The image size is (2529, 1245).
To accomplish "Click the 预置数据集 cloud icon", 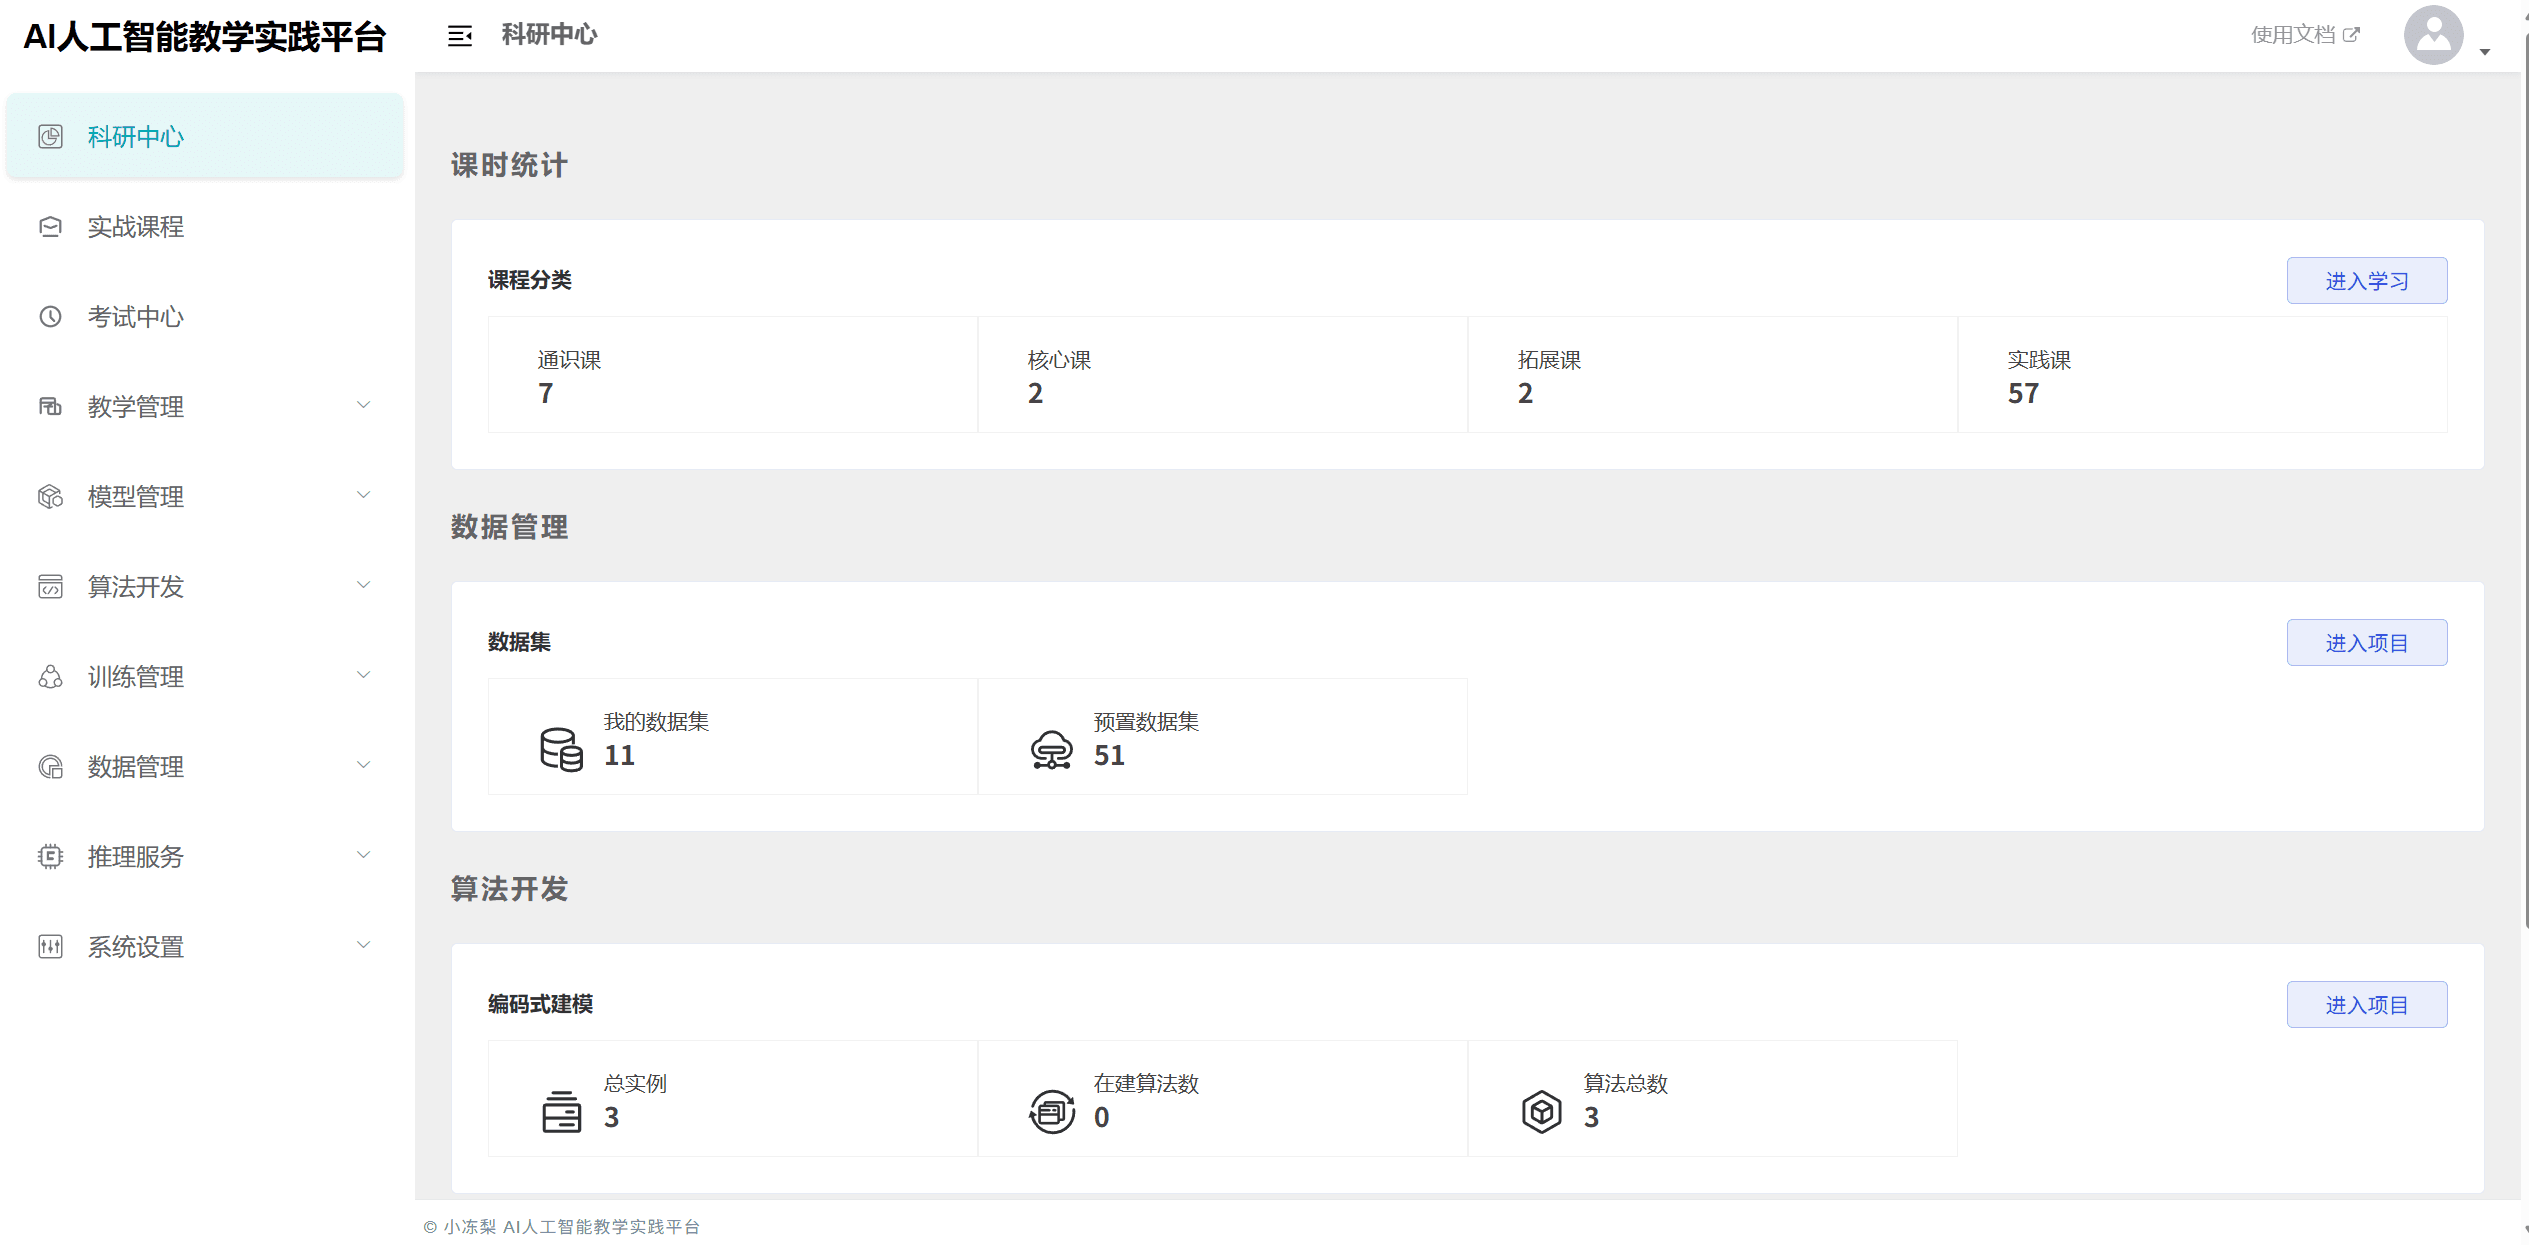I will tap(1051, 749).
